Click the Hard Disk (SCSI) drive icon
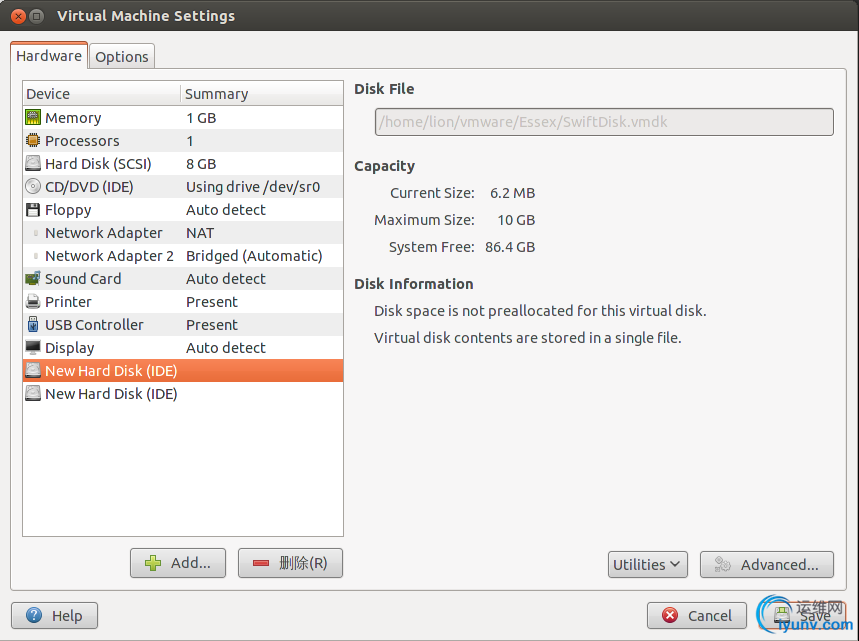 click(x=33, y=164)
